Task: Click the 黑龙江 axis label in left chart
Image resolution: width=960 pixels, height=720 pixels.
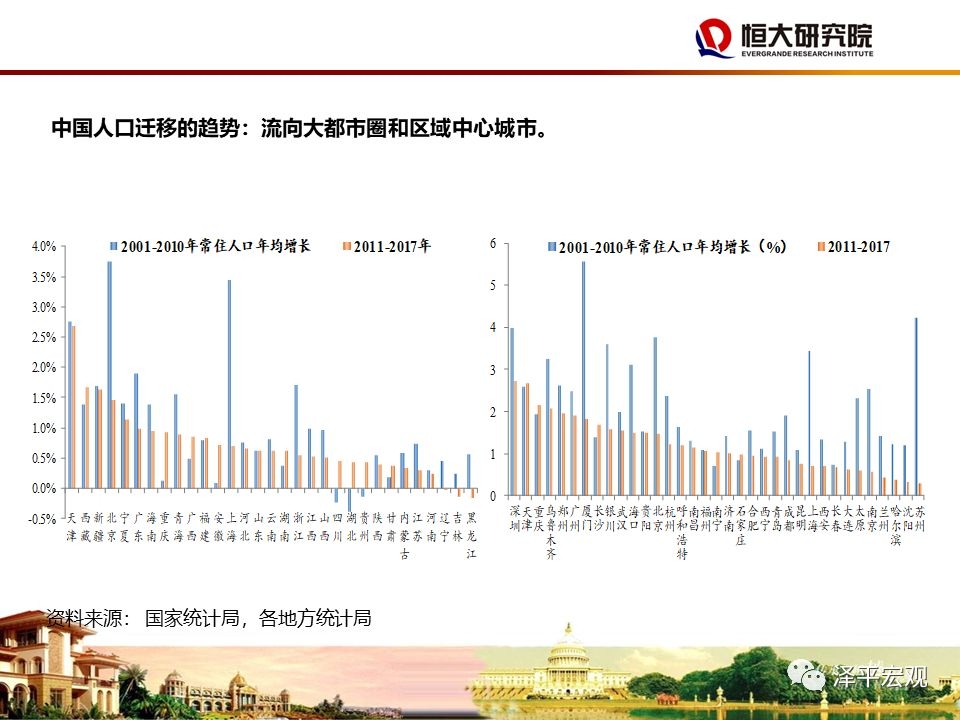Action: [471, 535]
